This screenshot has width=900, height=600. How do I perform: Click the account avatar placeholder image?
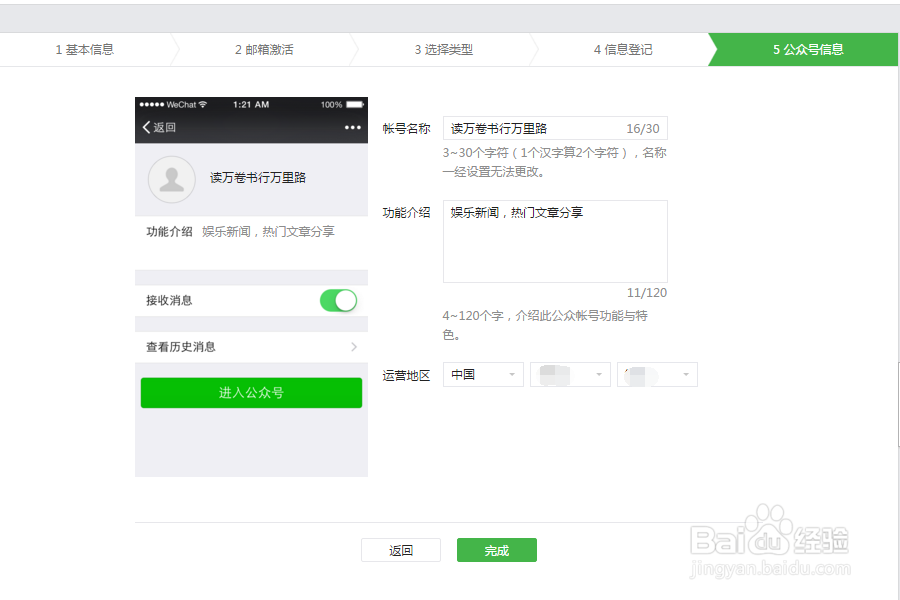[170, 180]
